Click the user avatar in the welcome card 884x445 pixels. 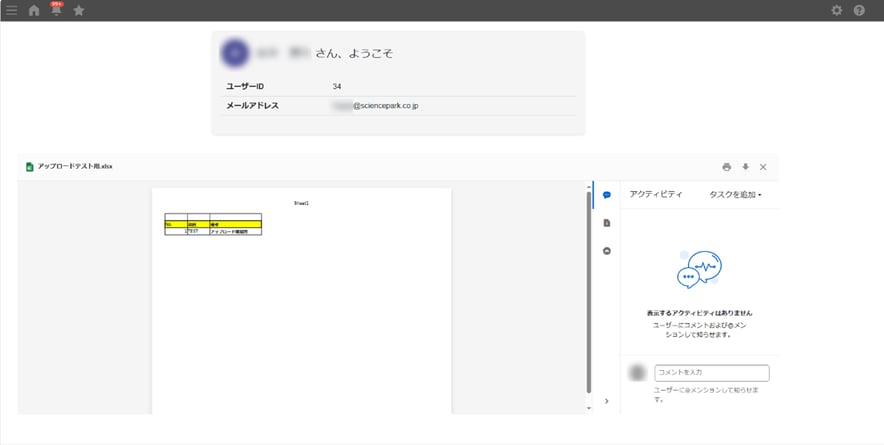click(235, 53)
